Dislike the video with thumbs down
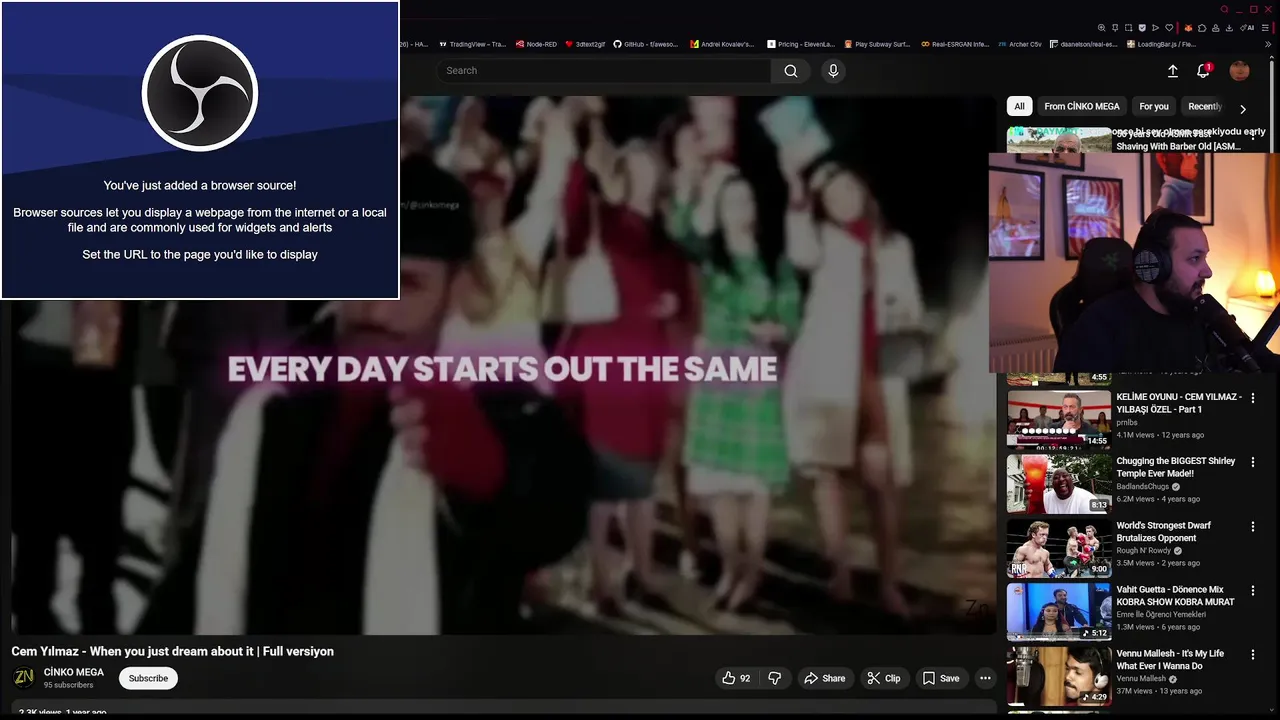The height and width of the screenshot is (720, 1280). click(x=774, y=678)
